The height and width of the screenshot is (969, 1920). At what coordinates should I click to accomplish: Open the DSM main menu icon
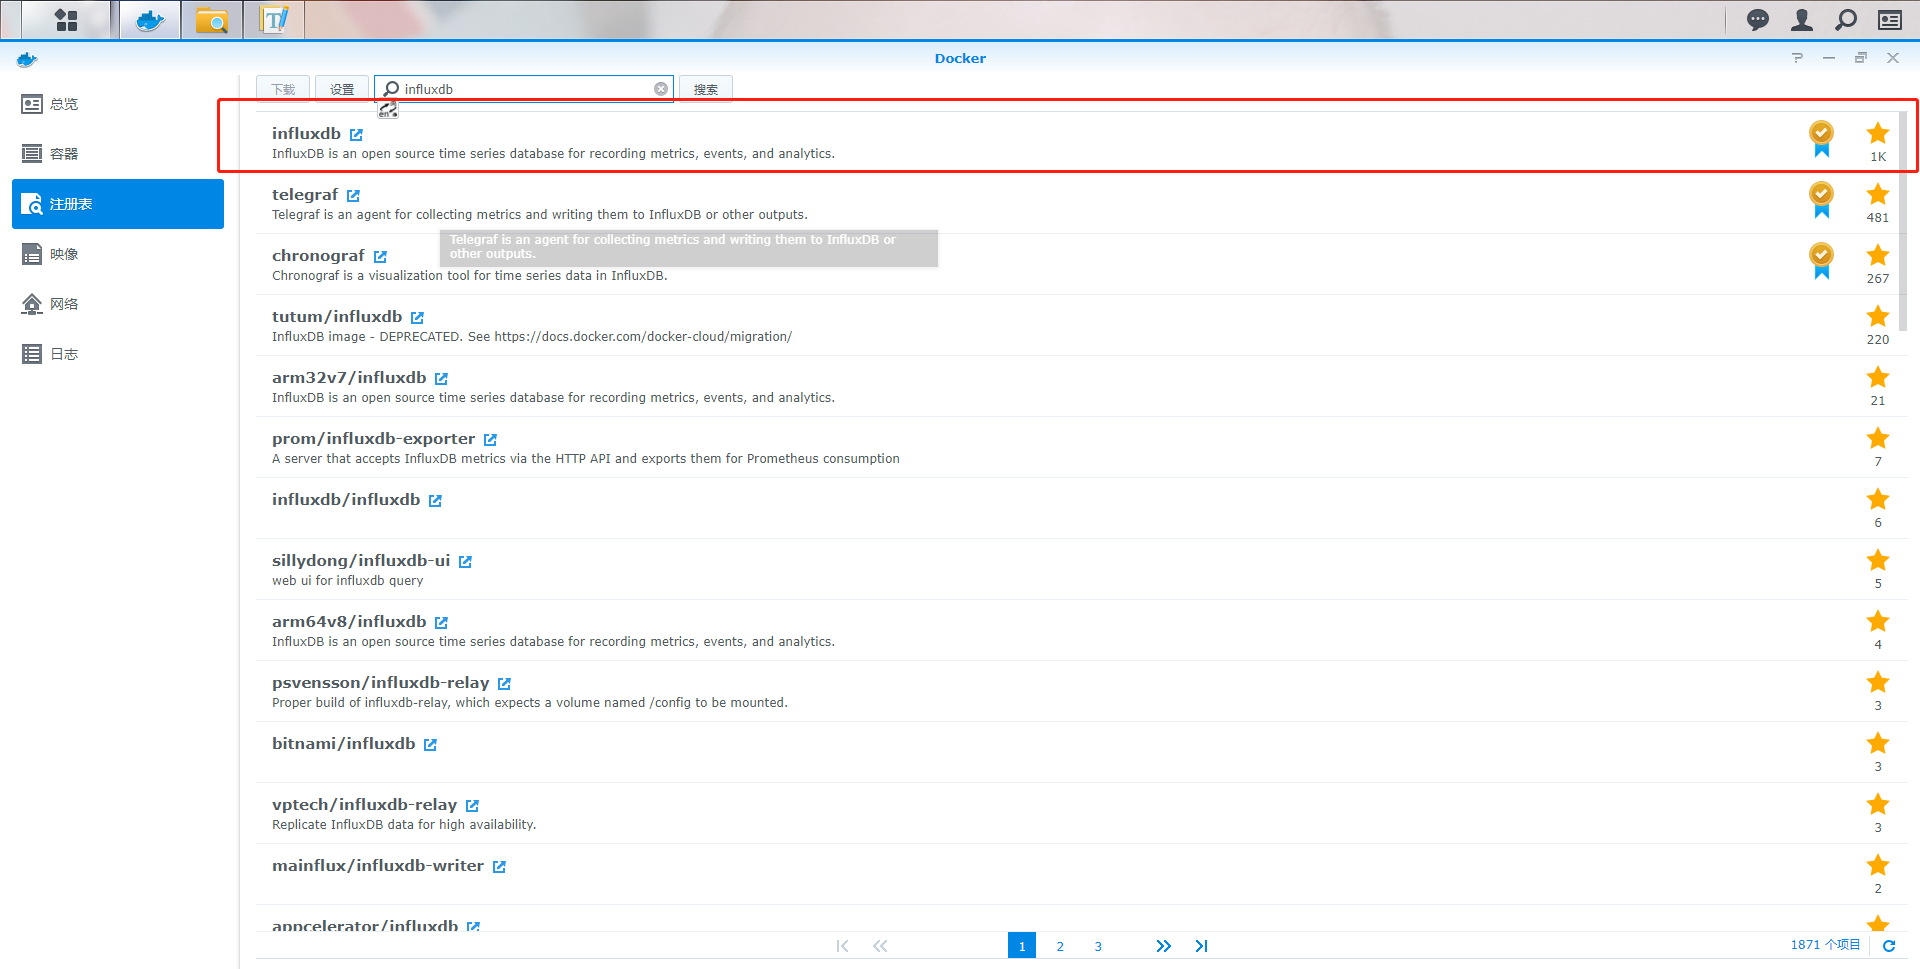(66, 20)
